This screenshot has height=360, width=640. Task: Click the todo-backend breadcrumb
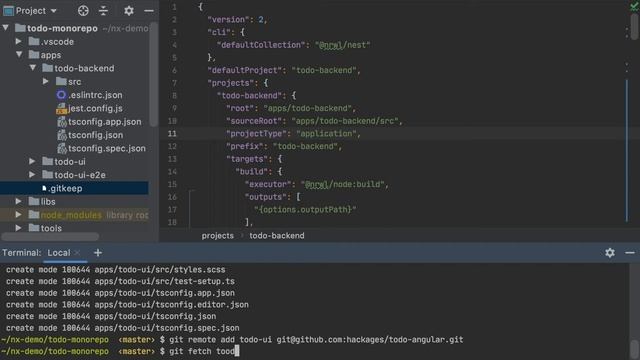[x=277, y=236]
